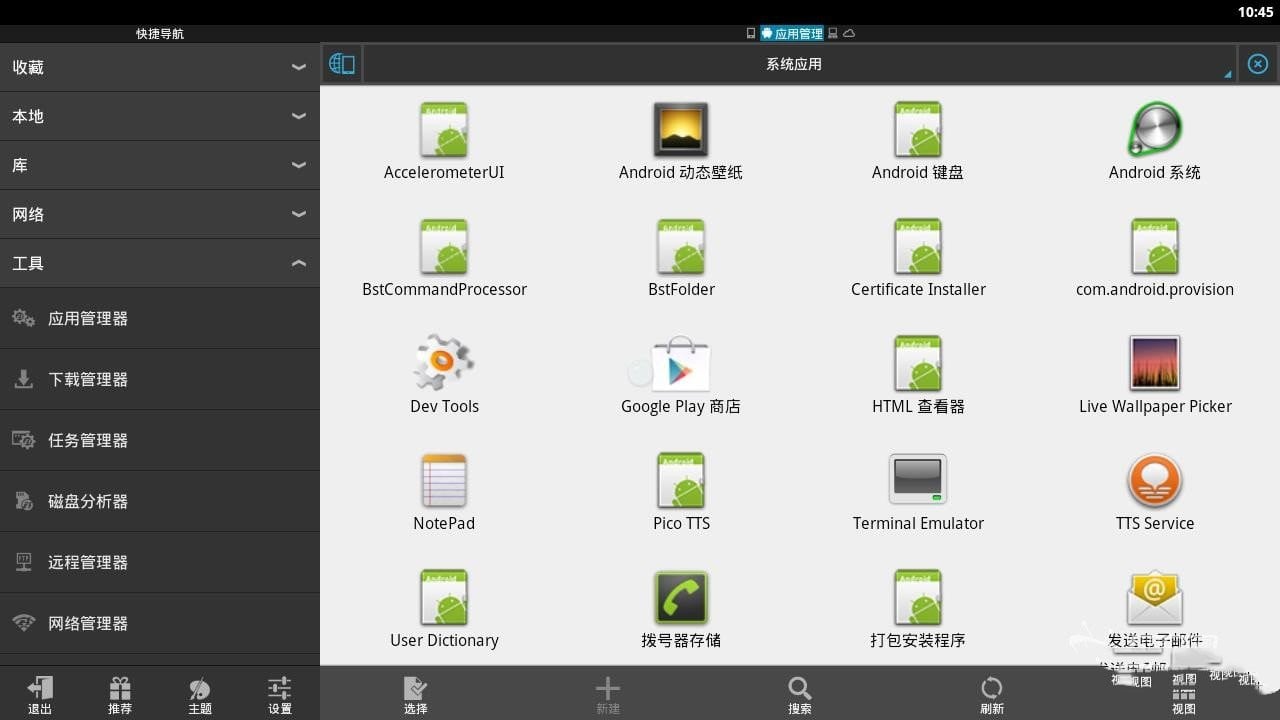Open 远程管理器 from sidebar

click(x=160, y=562)
